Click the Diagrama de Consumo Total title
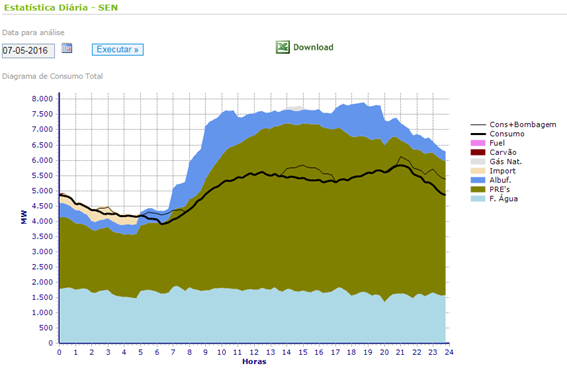 pyautogui.click(x=52, y=76)
